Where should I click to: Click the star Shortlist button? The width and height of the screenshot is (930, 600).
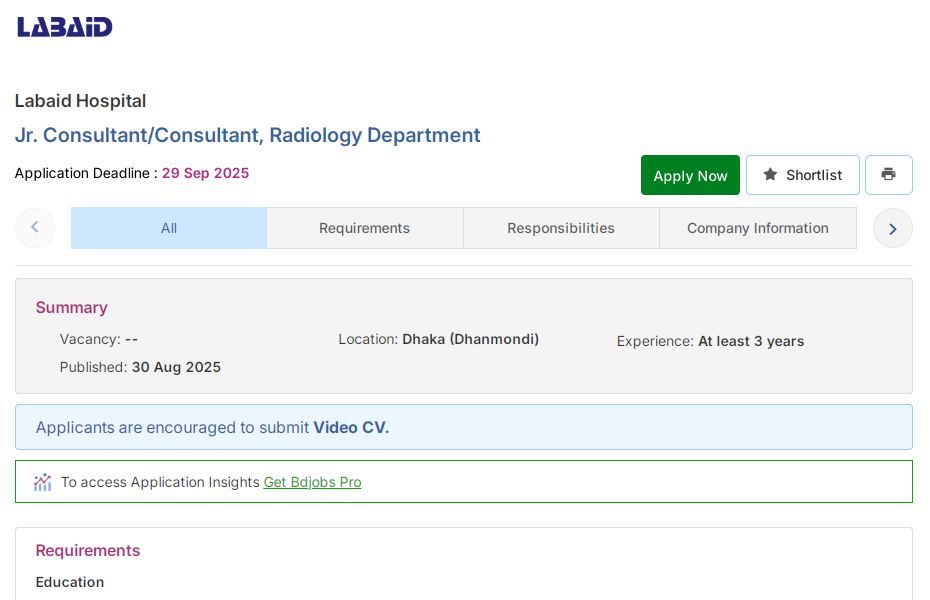[802, 175]
